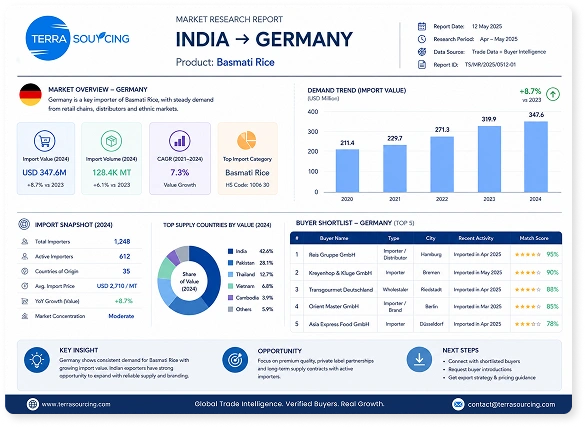This screenshot has width=586, height=428.
Task: Select the Reis Gruppe GmbH row
Action: click(426, 254)
